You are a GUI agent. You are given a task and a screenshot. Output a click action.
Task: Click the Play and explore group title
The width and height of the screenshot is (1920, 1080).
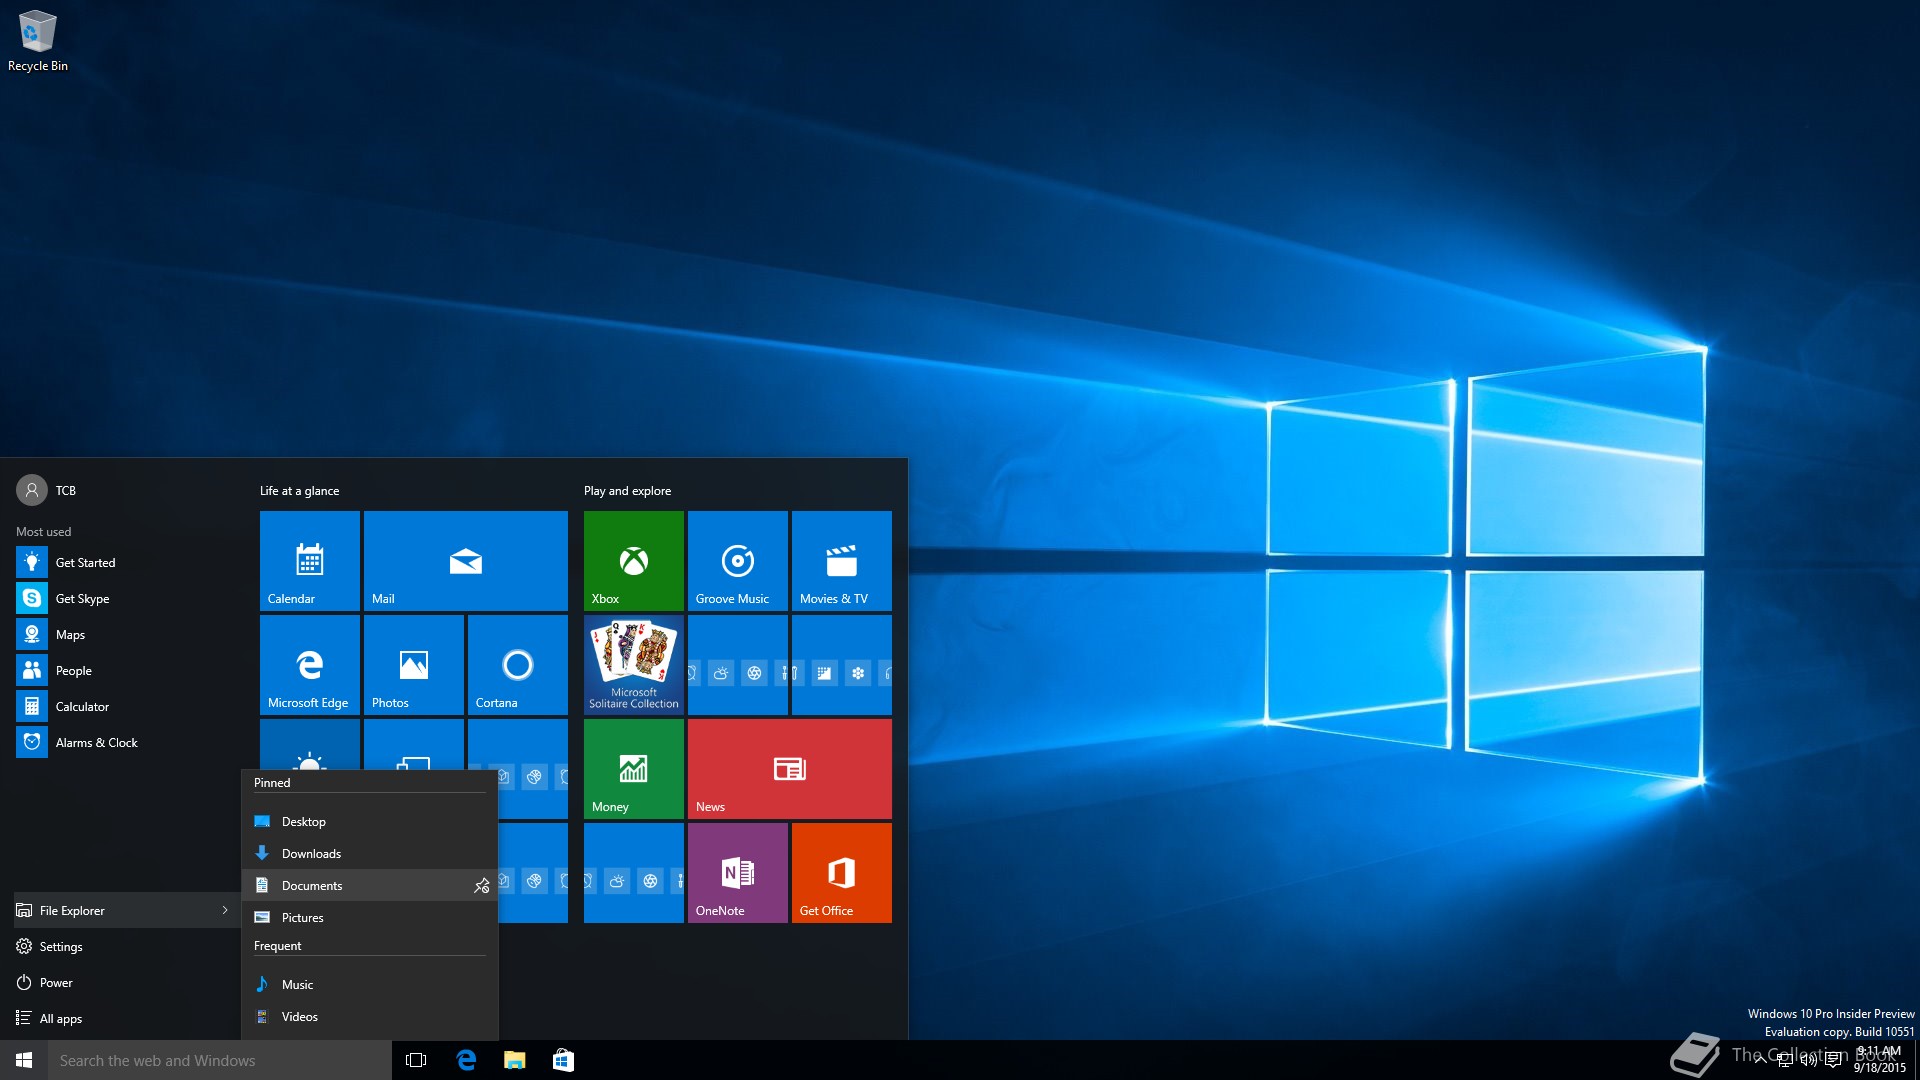(x=627, y=490)
